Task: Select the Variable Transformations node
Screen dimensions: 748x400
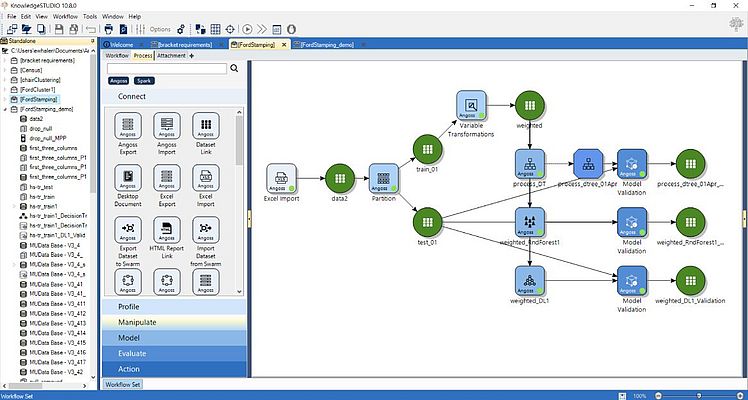Action: point(471,105)
